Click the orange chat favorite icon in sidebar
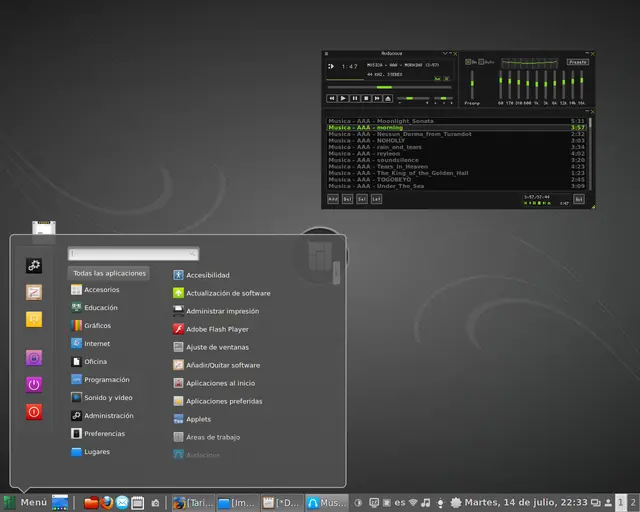 34,319
